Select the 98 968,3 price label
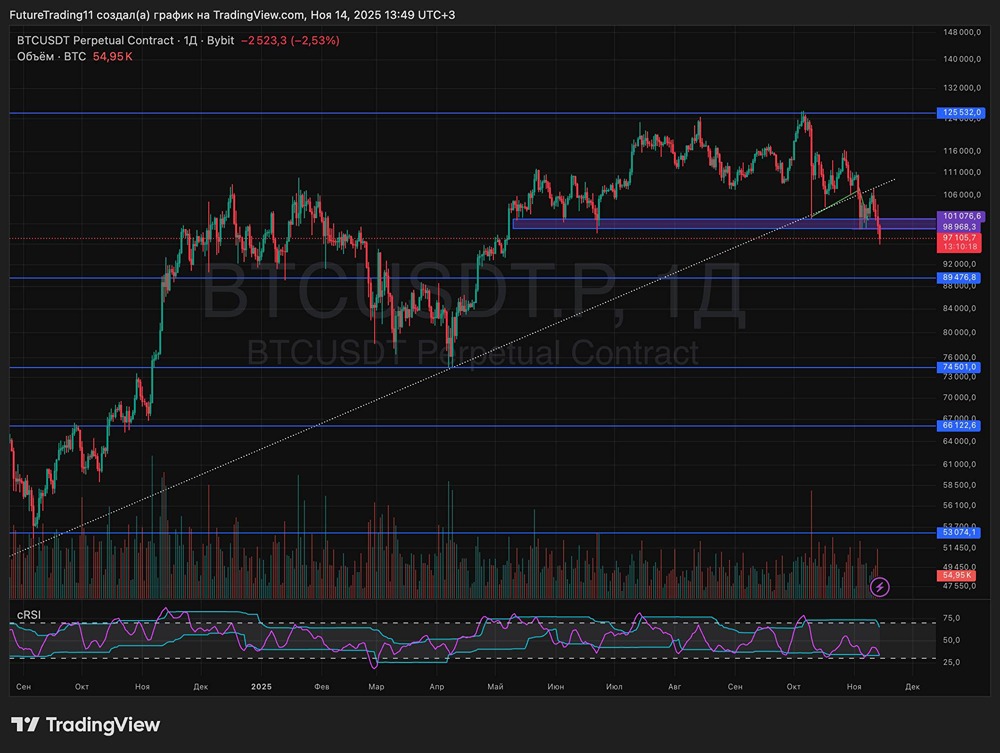Screen dimensions: 1000x753 coord(959,227)
